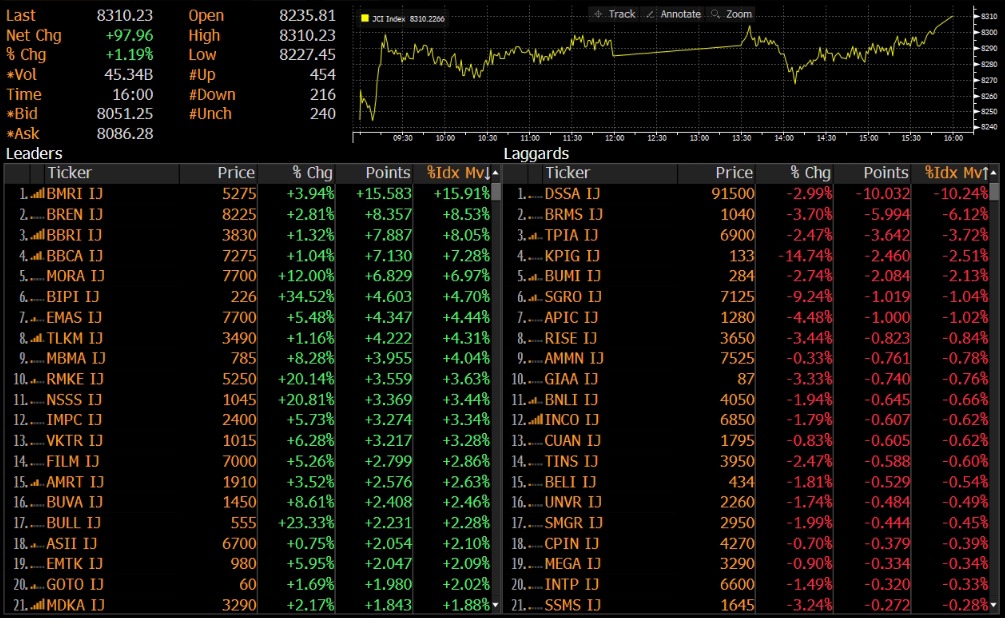Click the yellow JCI Index legend swatch

pyautogui.click(x=365, y=18)
